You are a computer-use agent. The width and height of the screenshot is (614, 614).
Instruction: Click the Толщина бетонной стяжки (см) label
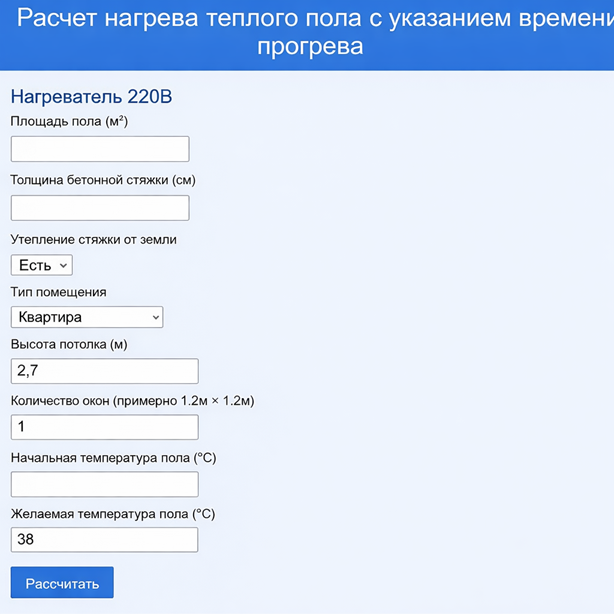[x=103, y=180]
